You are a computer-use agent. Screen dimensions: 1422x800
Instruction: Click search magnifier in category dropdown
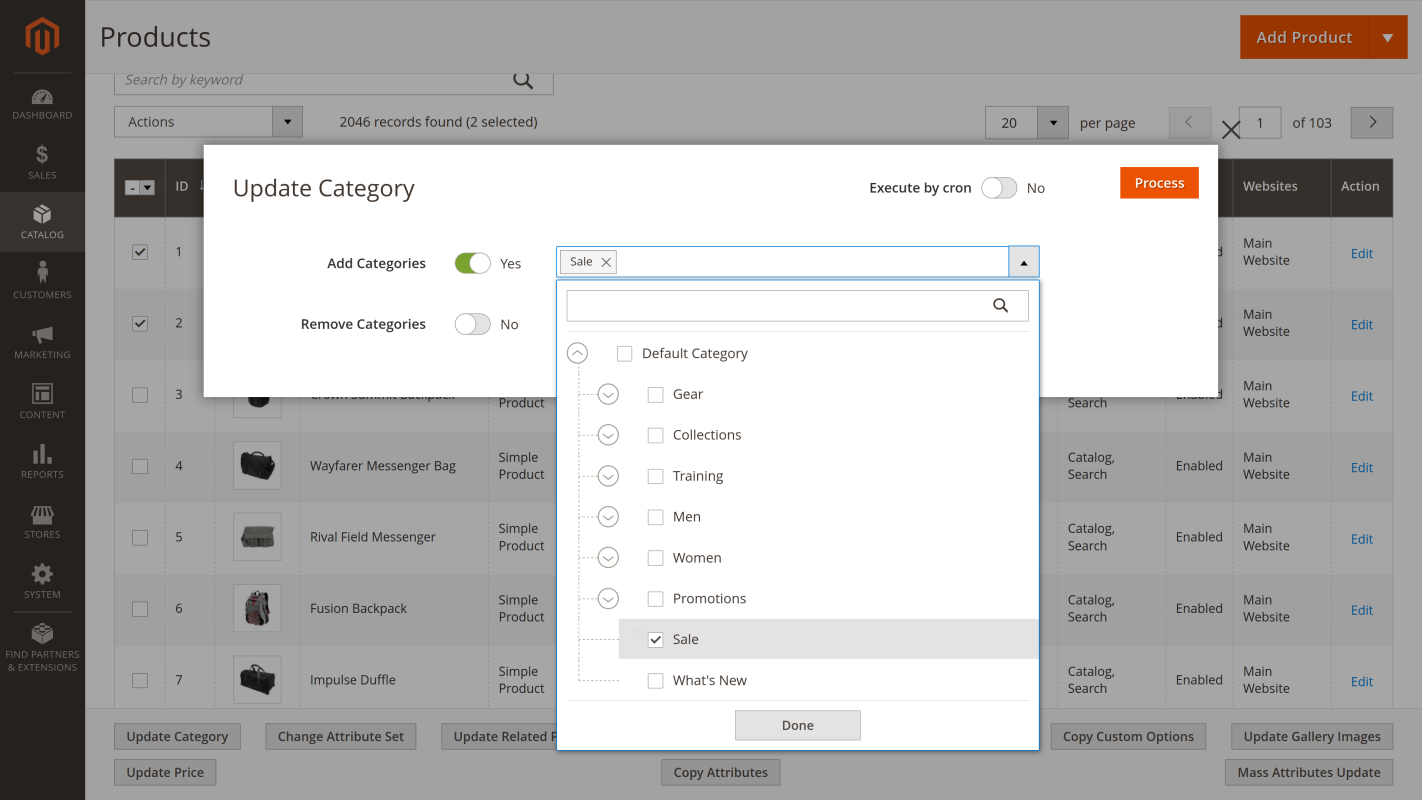(1000, 306)
